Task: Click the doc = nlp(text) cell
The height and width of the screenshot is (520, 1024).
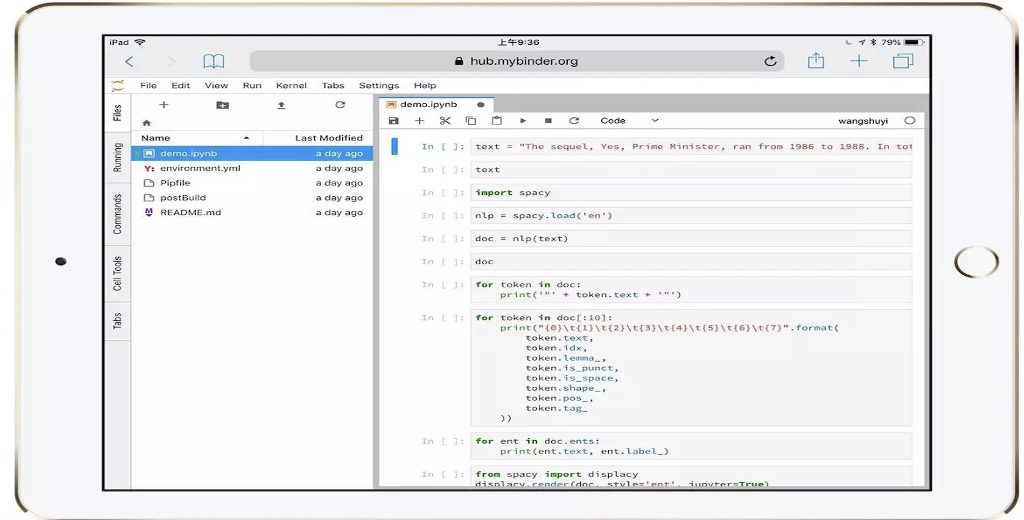Action: click(691, 238)
